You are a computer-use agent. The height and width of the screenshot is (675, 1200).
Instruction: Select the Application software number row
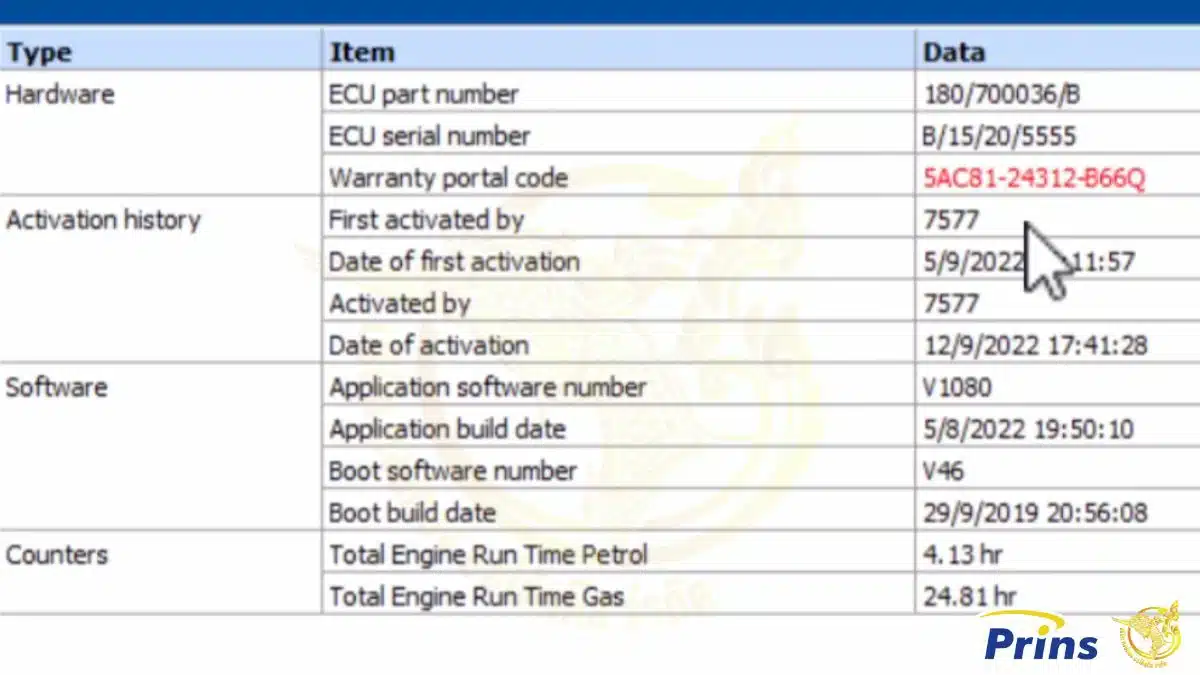[x=760, y=387]
